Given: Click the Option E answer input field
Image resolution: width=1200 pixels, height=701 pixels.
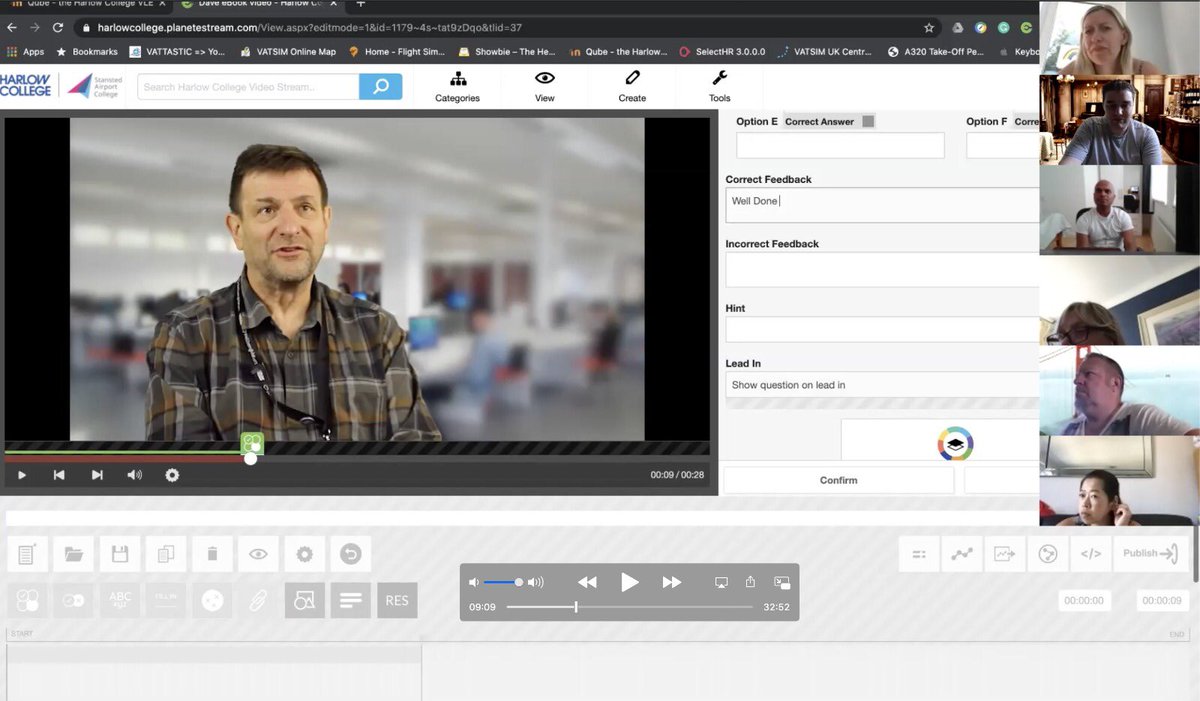Looking at the screenshot, I should pyautogui.click(x=840, y=145).
